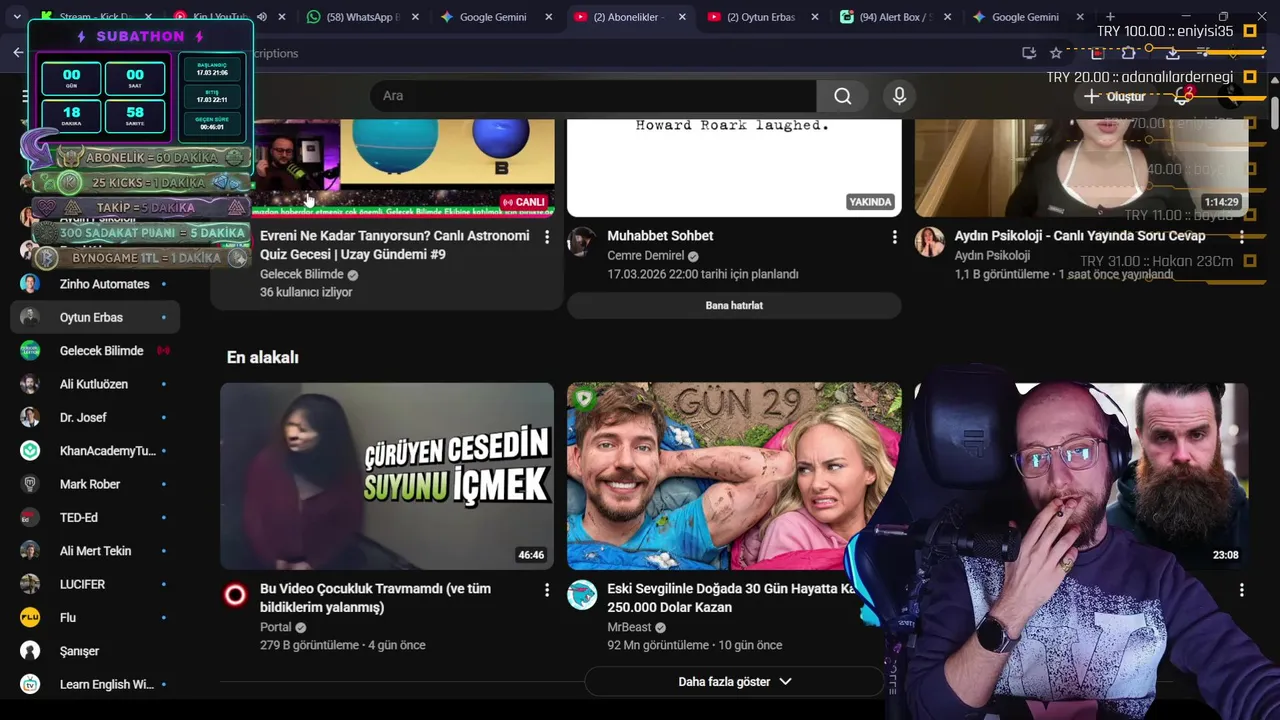1280x720 pixels.
Task: Click the MrBeast channel avatar icon
Action: point(582,595)
